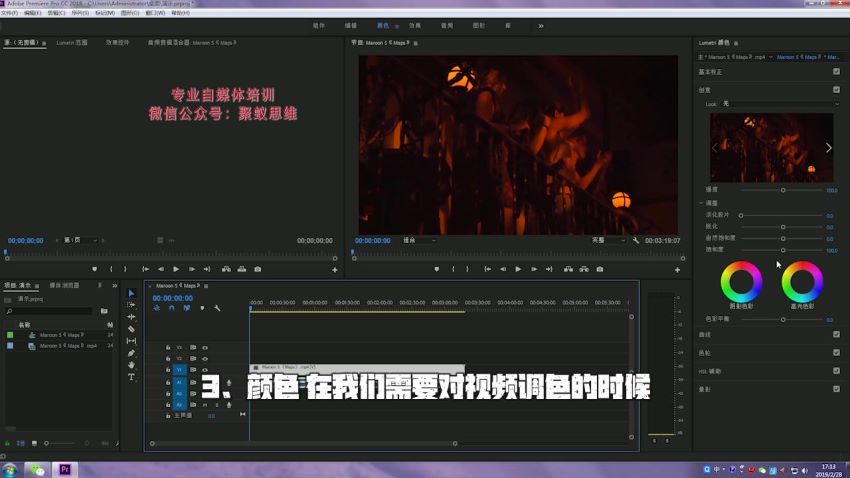850x478 pixels.
Task: Hide video track V1 eye icon
Action: point(205,370)
